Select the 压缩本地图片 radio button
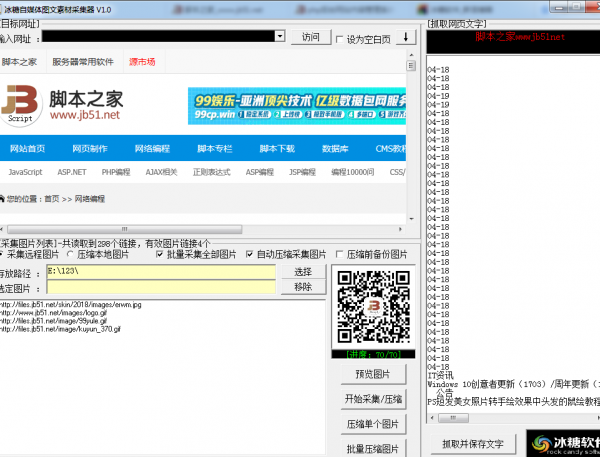Screen dimensions: 600x457 (68, 255)
